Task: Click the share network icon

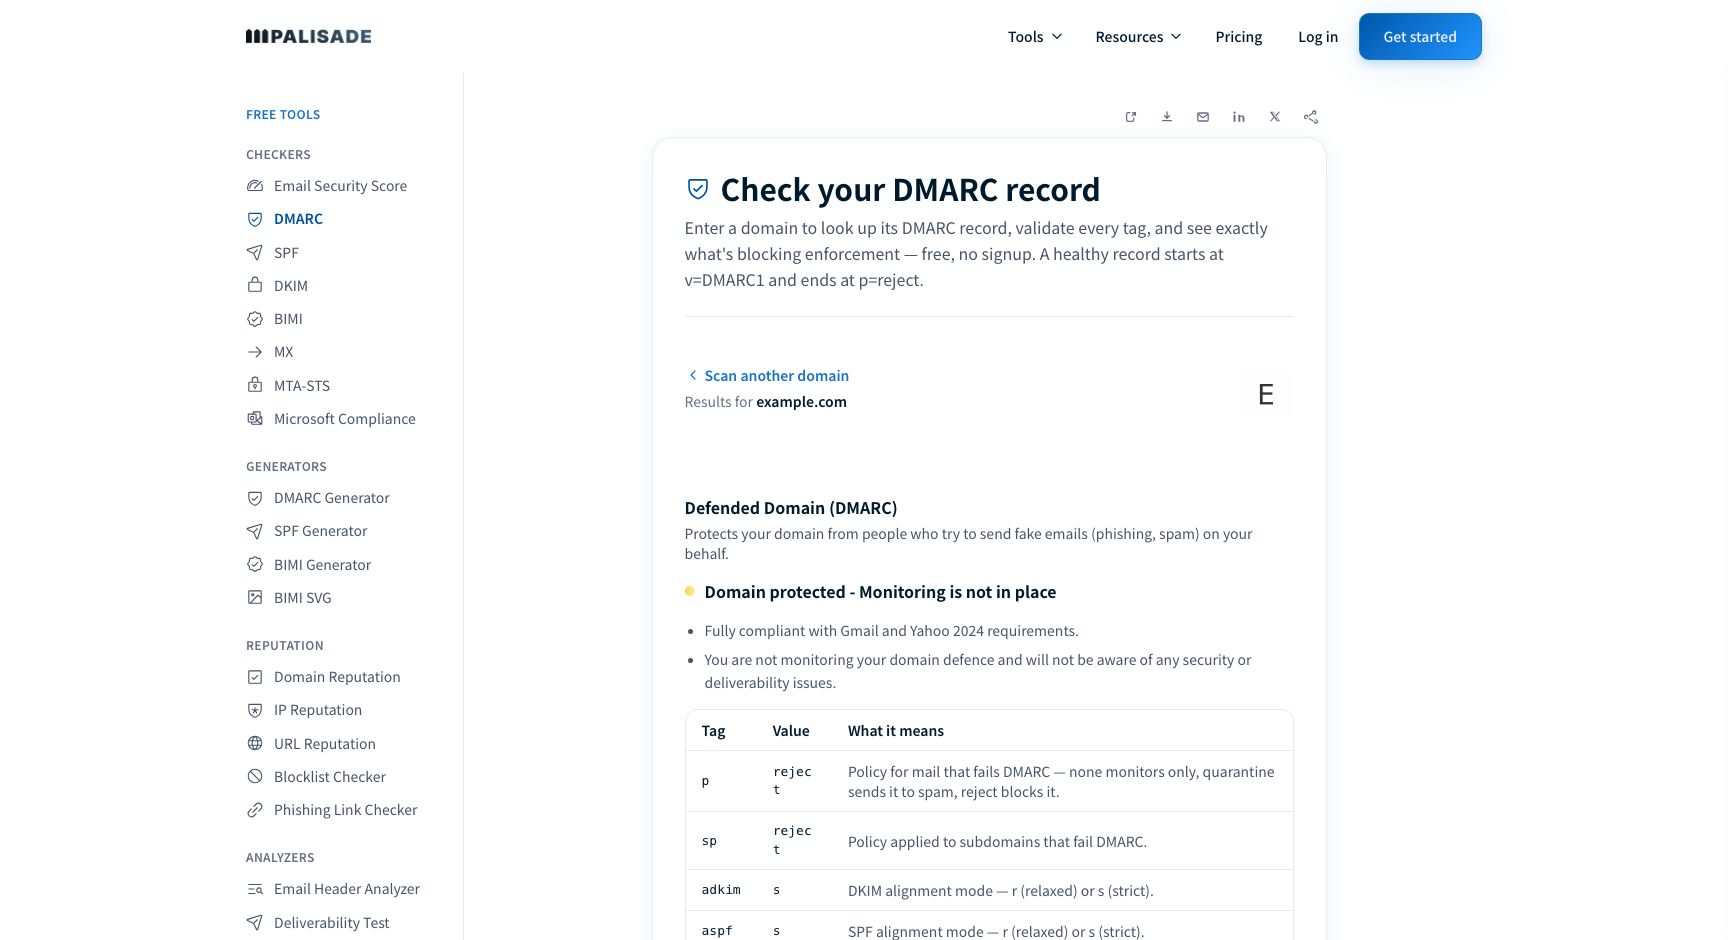Action: click(1311, 117)
